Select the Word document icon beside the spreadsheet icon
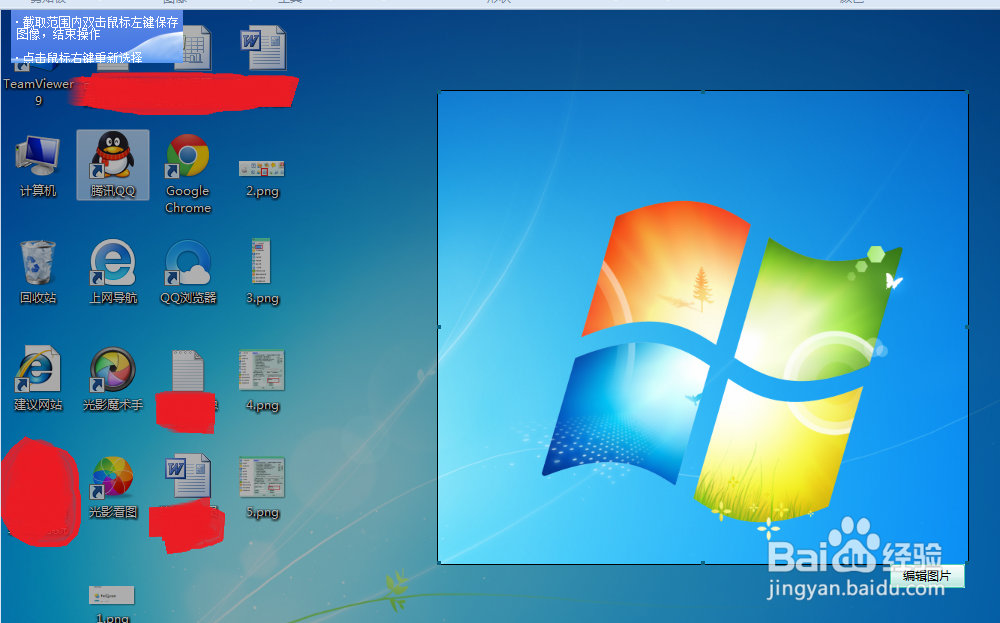 (263, 48)
